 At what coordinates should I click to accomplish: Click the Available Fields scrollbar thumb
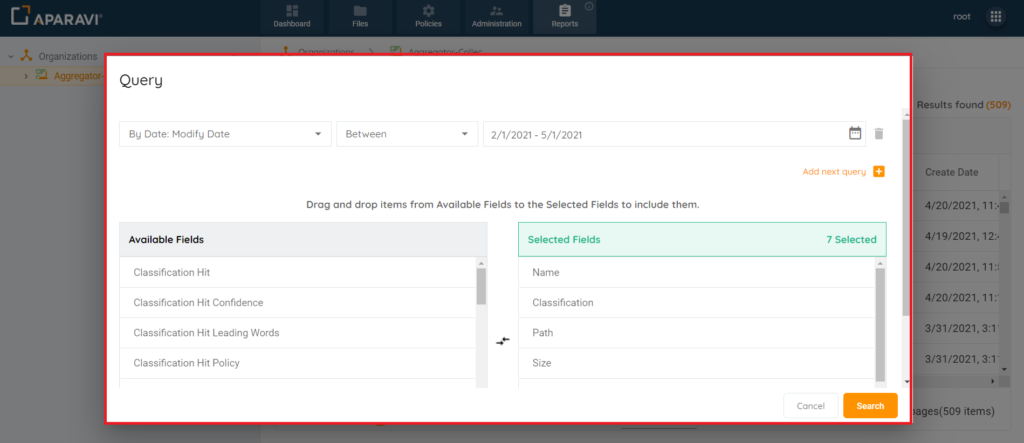coord(481,286)
